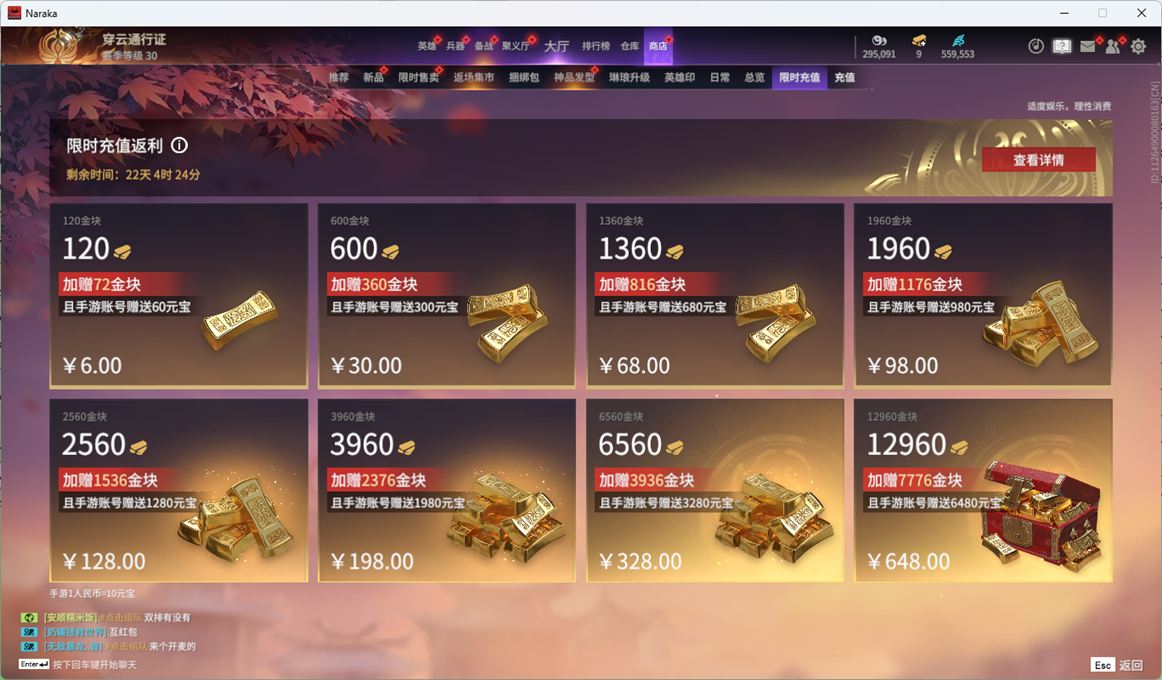Click the red 查看详情 button

pyautogui.click(x=1038, y=159)
